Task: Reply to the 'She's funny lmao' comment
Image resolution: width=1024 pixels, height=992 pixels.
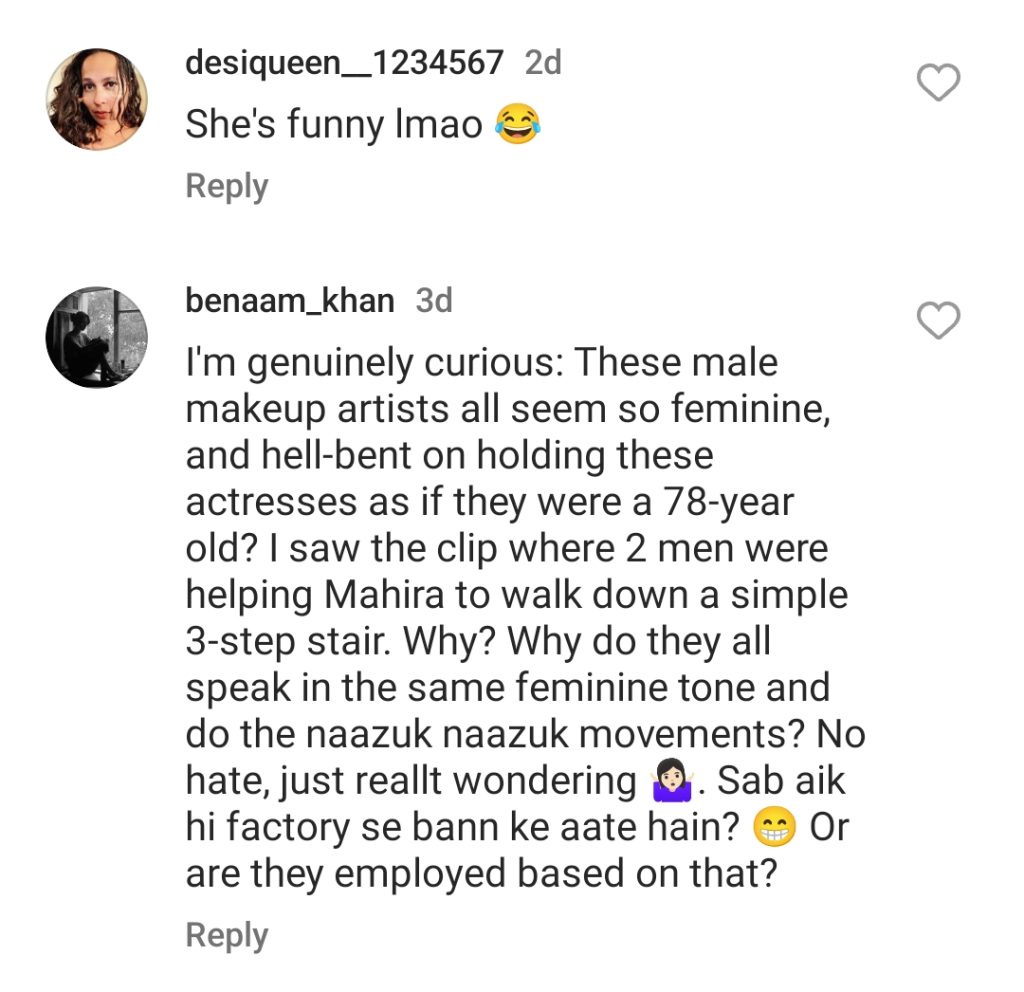Action: click(227, 186)
